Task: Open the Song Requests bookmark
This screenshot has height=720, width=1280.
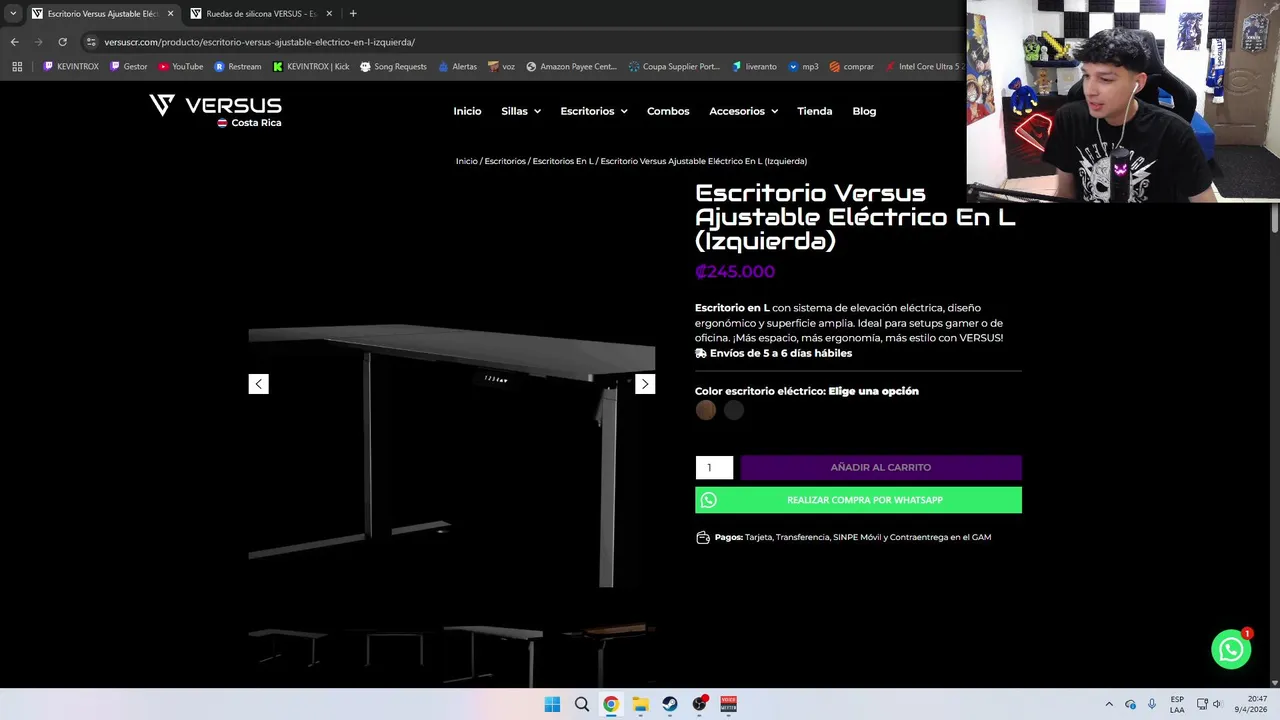Action: pyautogui.click(x=393, y=67)
